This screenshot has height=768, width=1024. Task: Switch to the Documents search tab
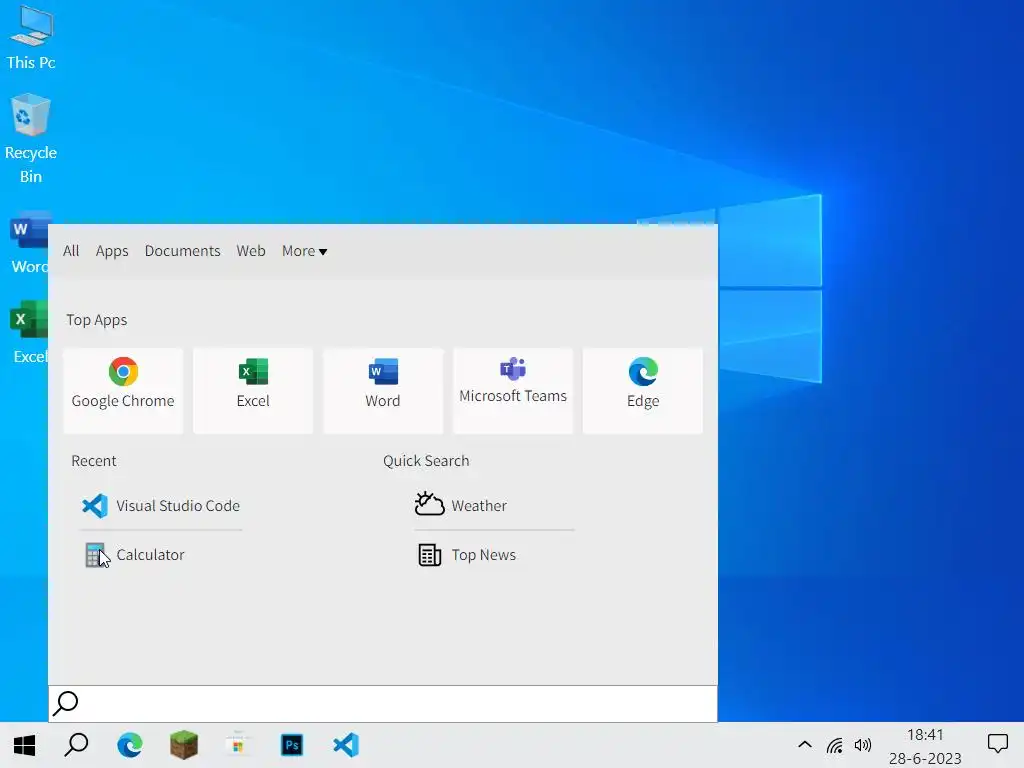pyautogui.click(x=182, y=251)
